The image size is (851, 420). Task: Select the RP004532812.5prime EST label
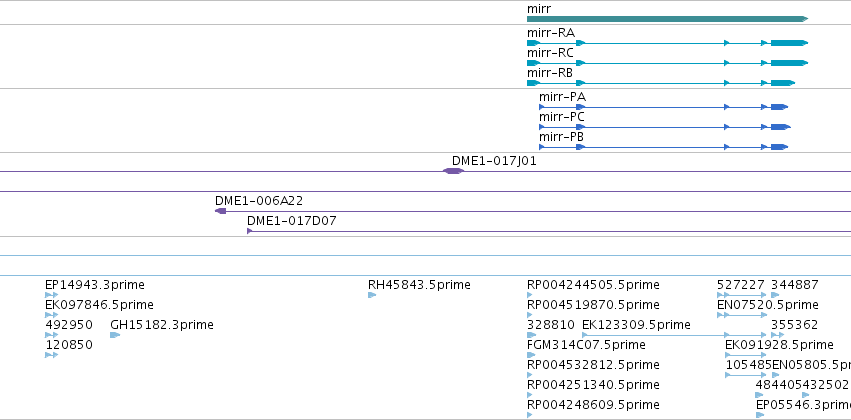tap(593, 365)
